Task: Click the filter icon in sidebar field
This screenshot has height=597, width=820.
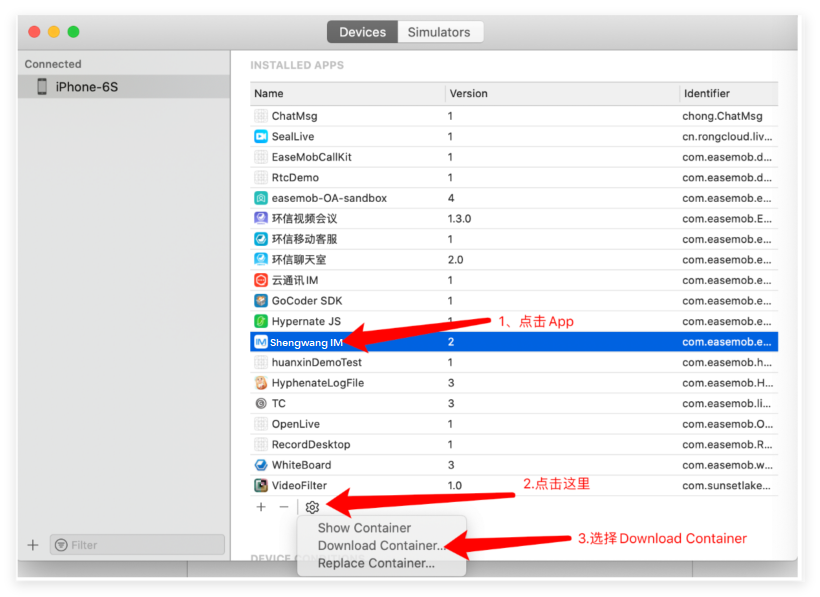Action: tap(61, 545)
